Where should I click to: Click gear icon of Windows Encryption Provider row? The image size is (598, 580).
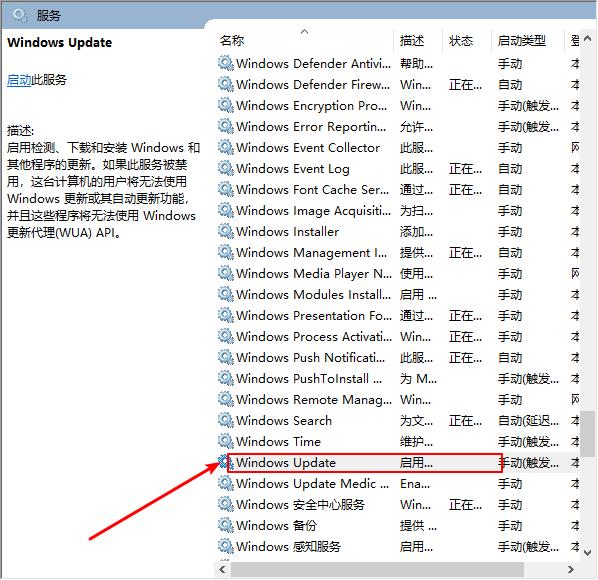tap(226, 105)
